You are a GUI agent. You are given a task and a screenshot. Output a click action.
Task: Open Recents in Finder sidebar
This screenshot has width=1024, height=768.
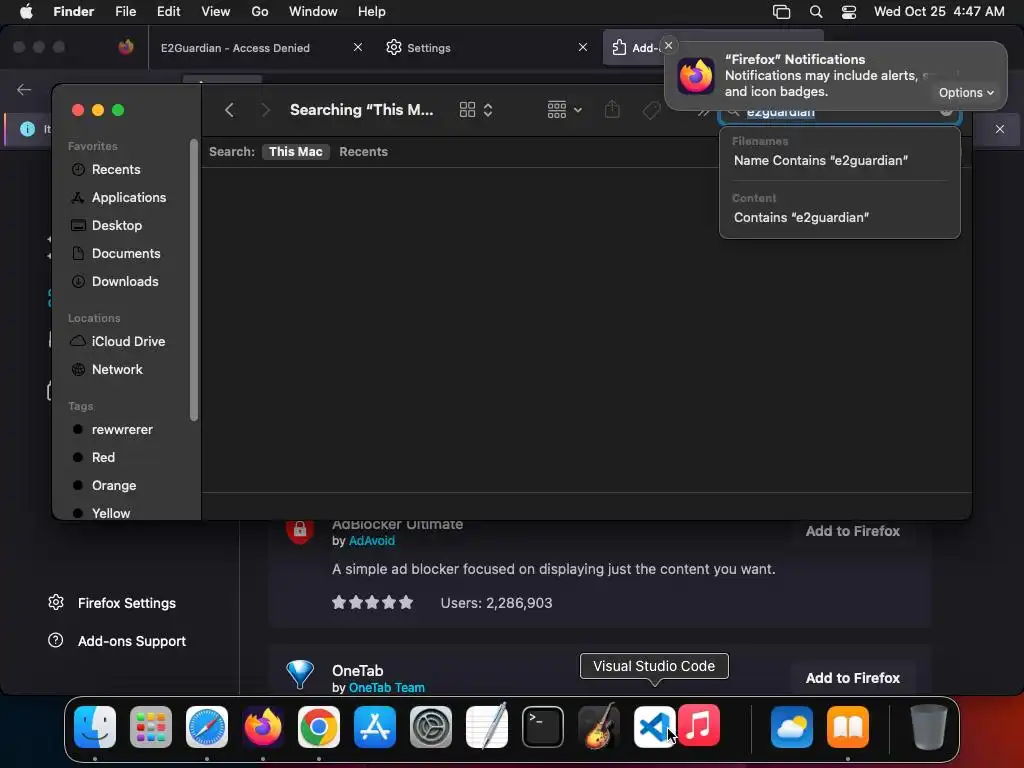click(x=116, y=170)
